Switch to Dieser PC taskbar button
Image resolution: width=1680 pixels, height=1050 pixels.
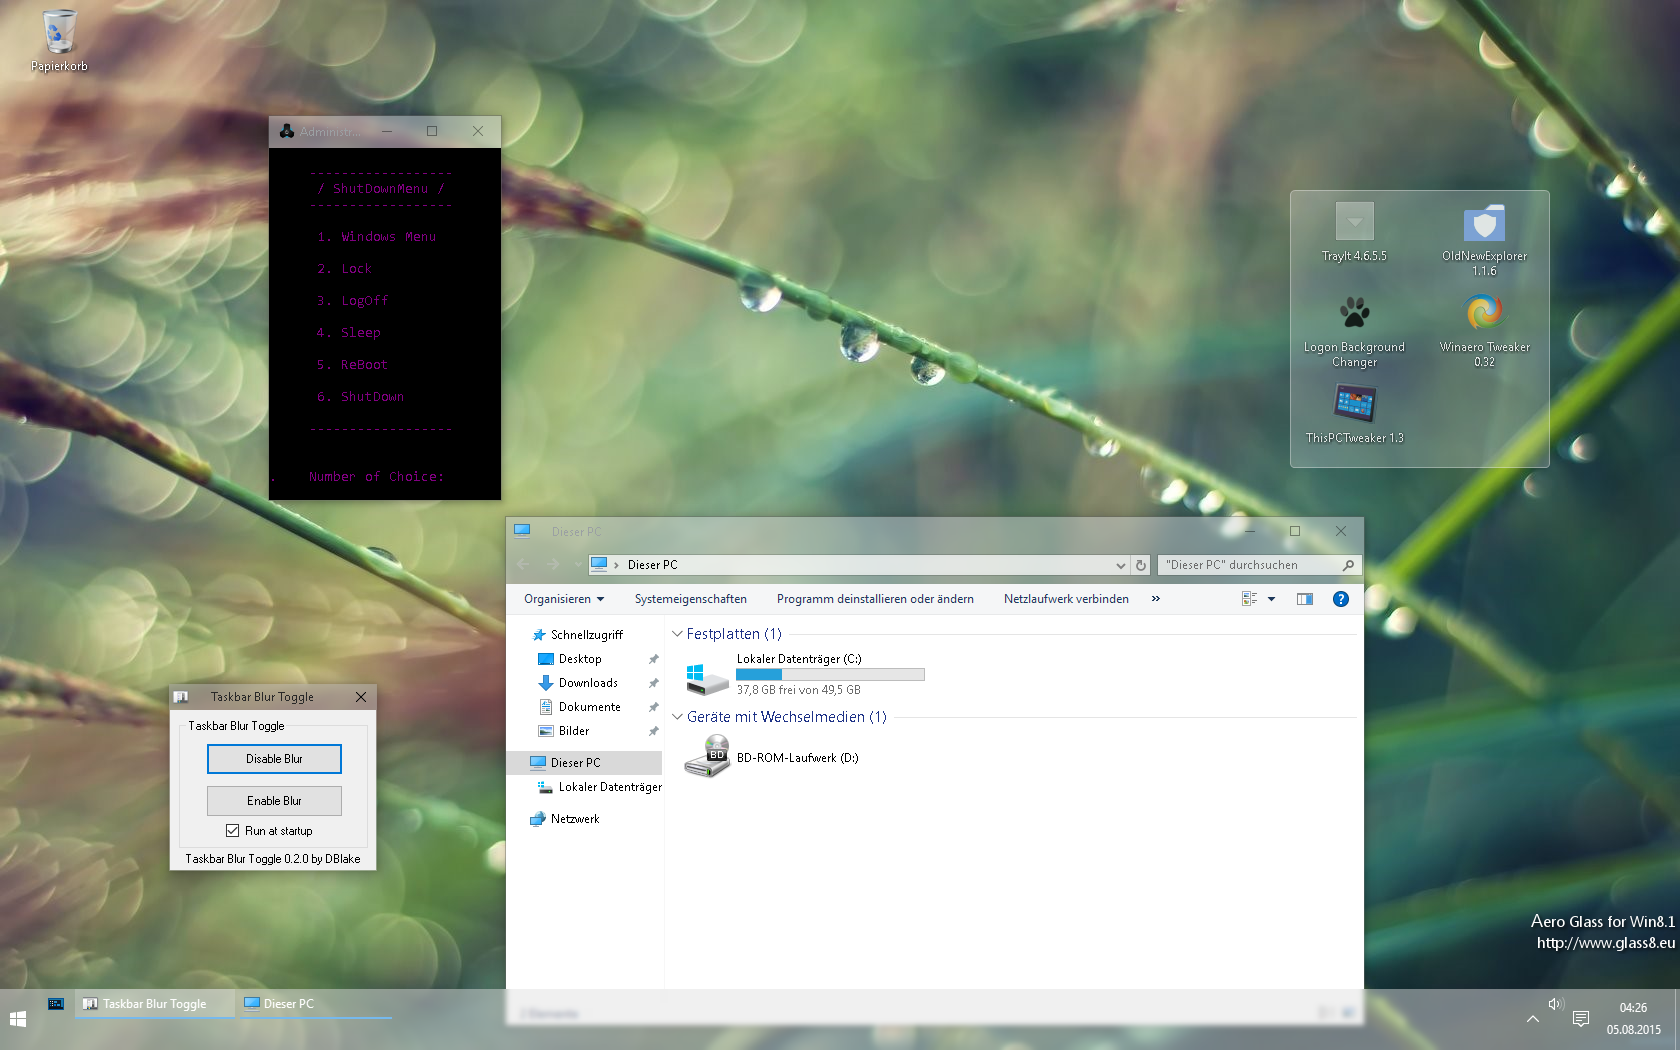[x=313, y=1004]
